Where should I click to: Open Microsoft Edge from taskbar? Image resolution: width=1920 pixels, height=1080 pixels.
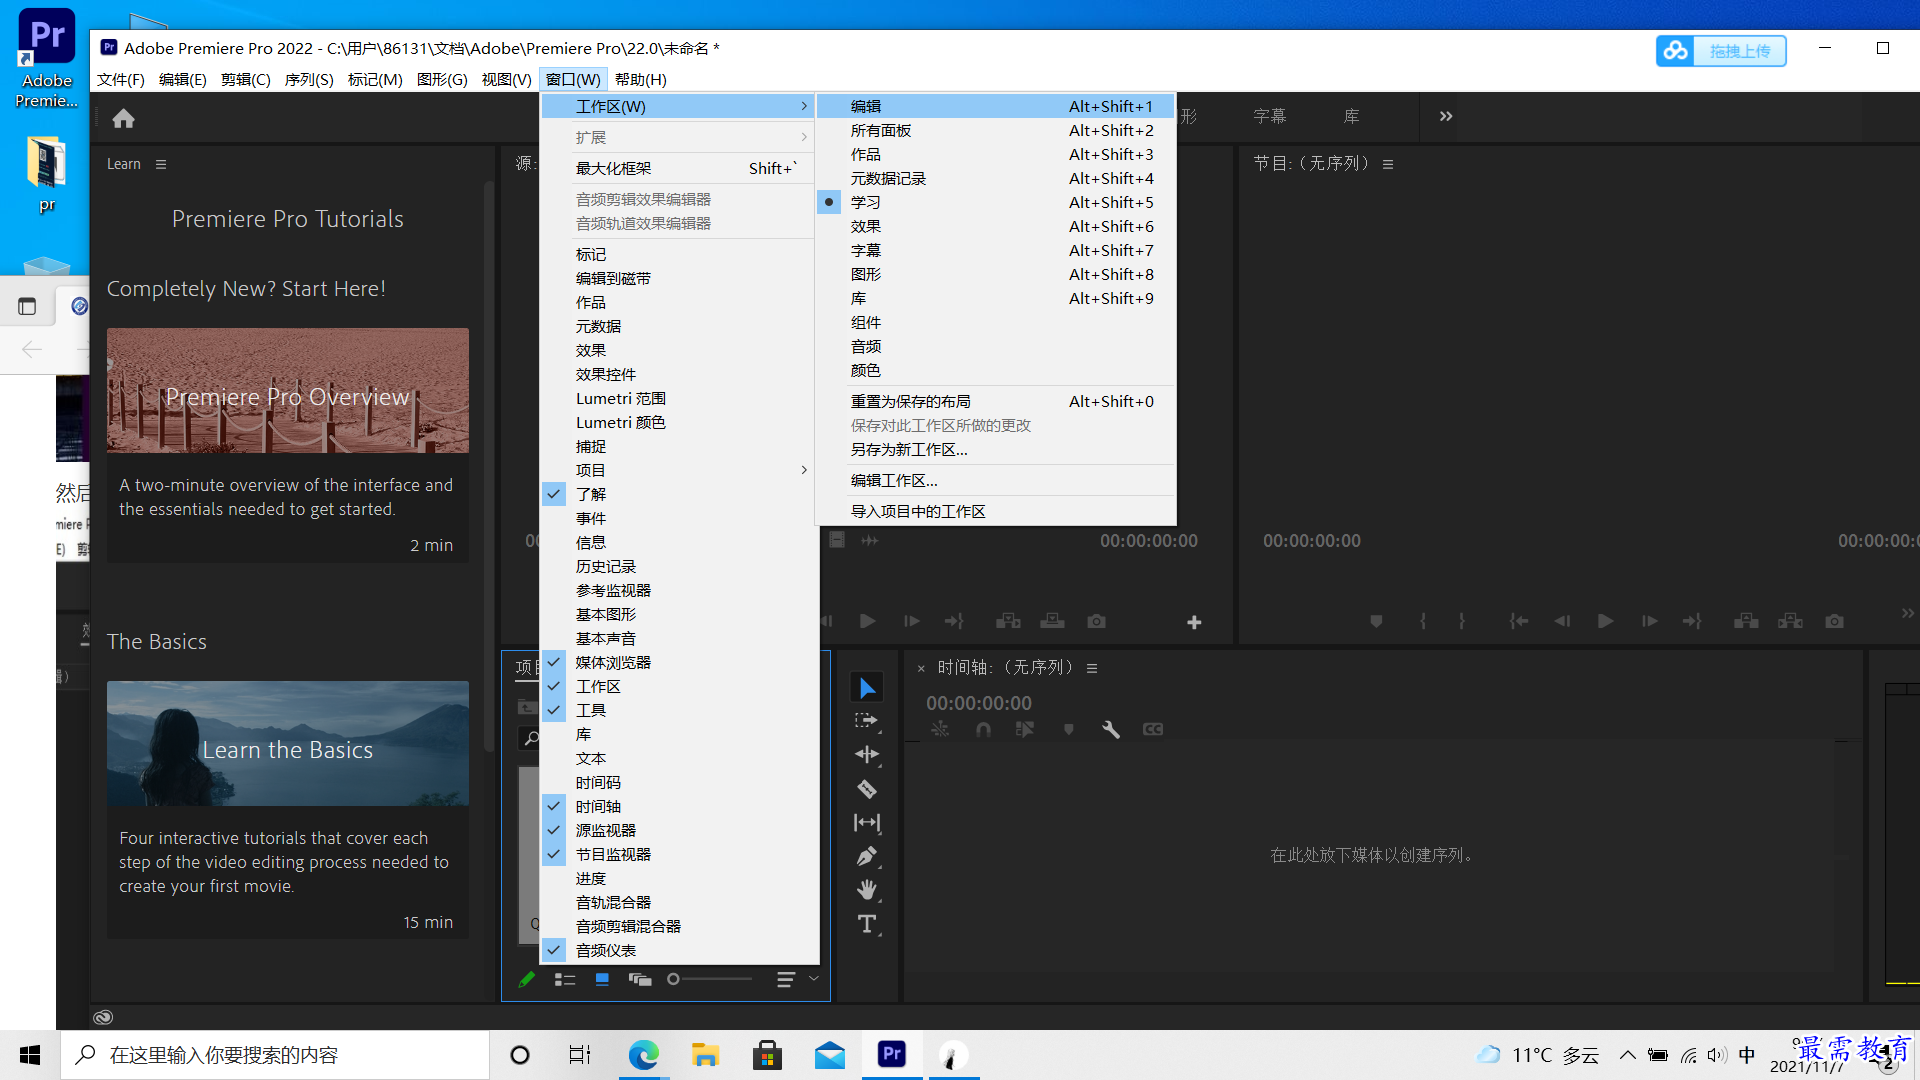click(643, 1055)
